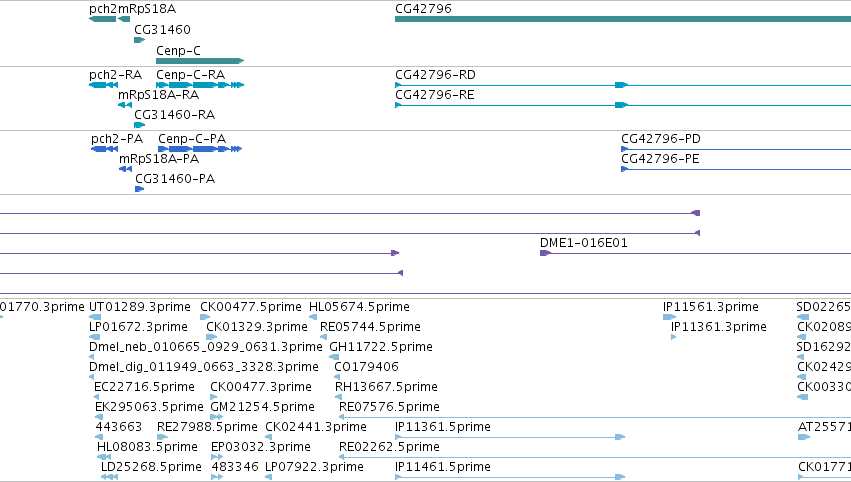Select the mRpS18A-RA transcript glyph
Image resolution: width=851 pixels, height=482 pixels.
click(125, 105)
